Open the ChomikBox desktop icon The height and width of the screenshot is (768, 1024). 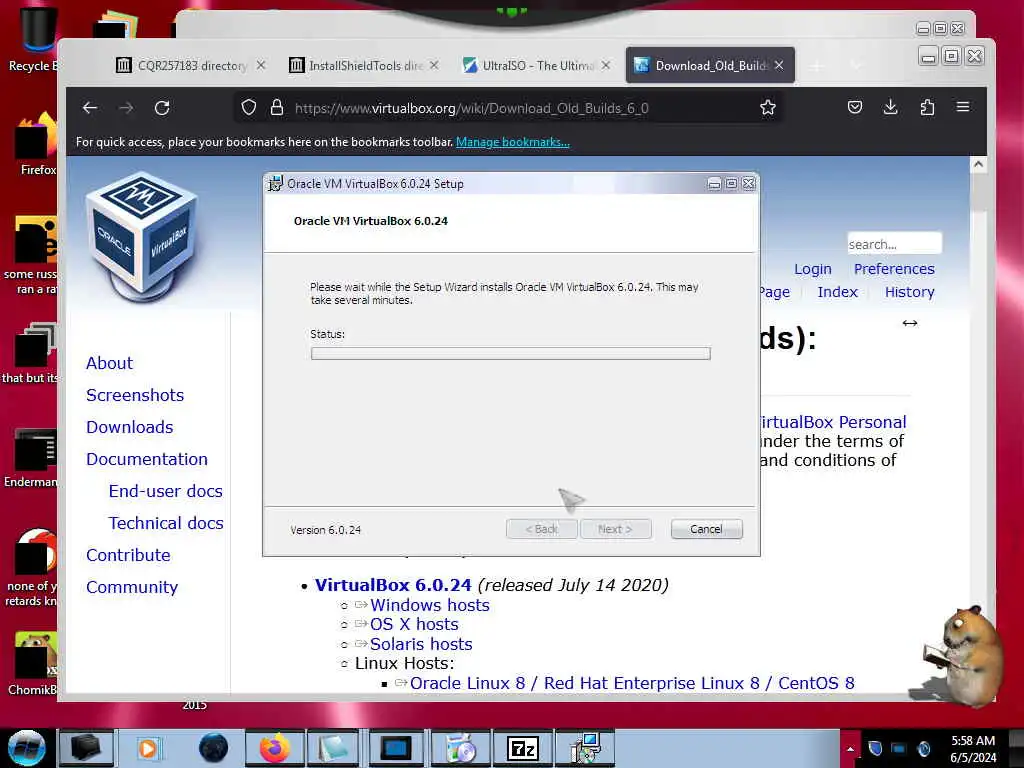click(33, 663)
